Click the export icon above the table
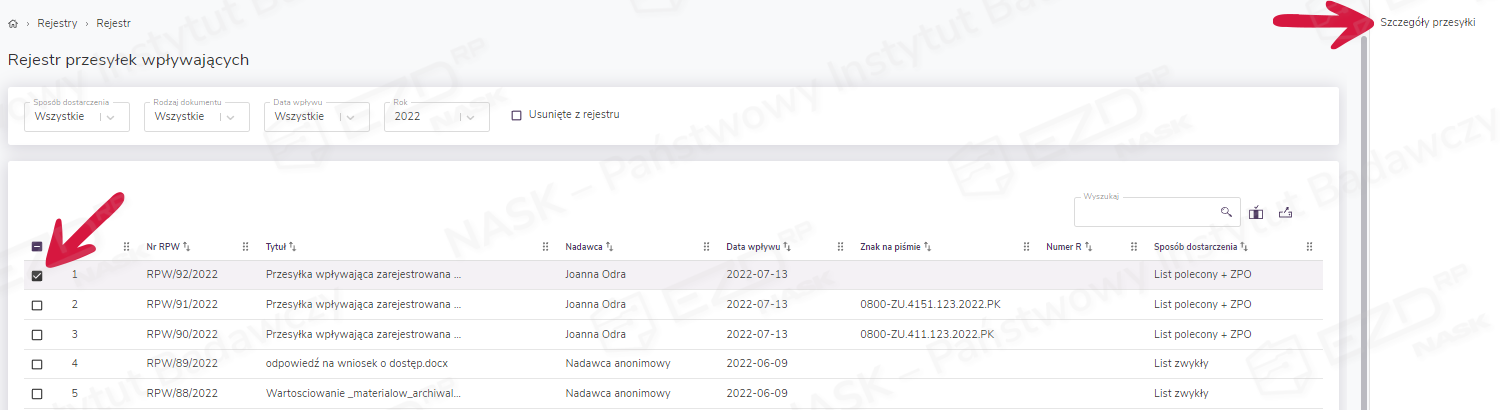The height and width of the screenshot is (410, 1500). [x=1286, y=212]
